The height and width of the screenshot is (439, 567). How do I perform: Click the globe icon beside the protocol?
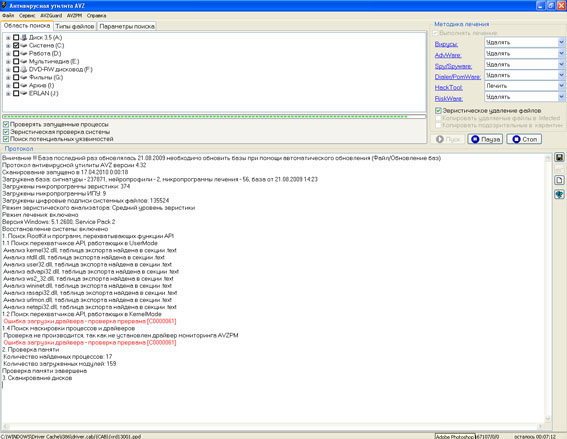[559, 195]
